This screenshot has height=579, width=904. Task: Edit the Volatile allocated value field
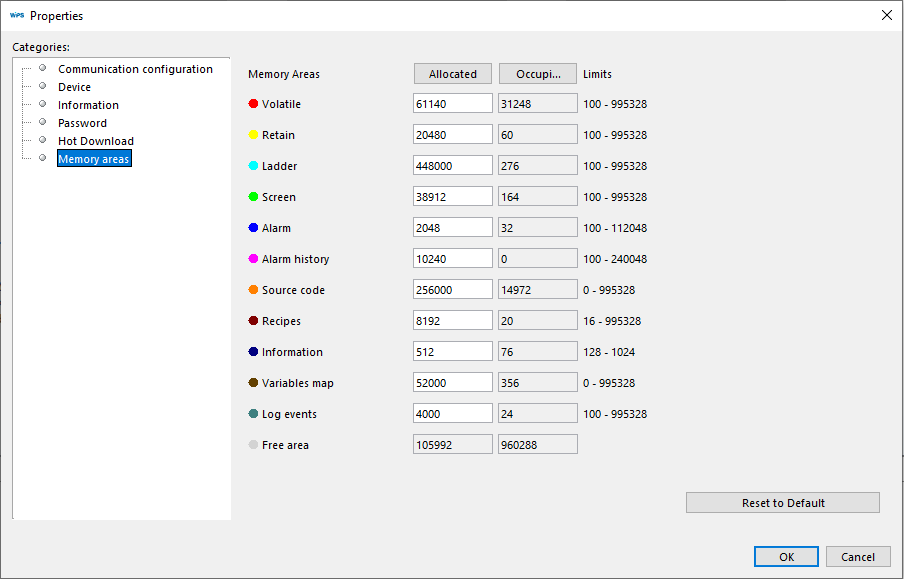pos(452,103)
